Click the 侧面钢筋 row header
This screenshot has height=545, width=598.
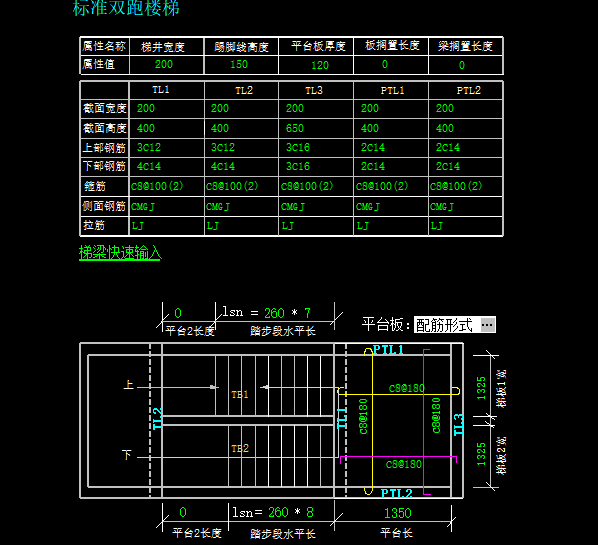pos(104,206)
